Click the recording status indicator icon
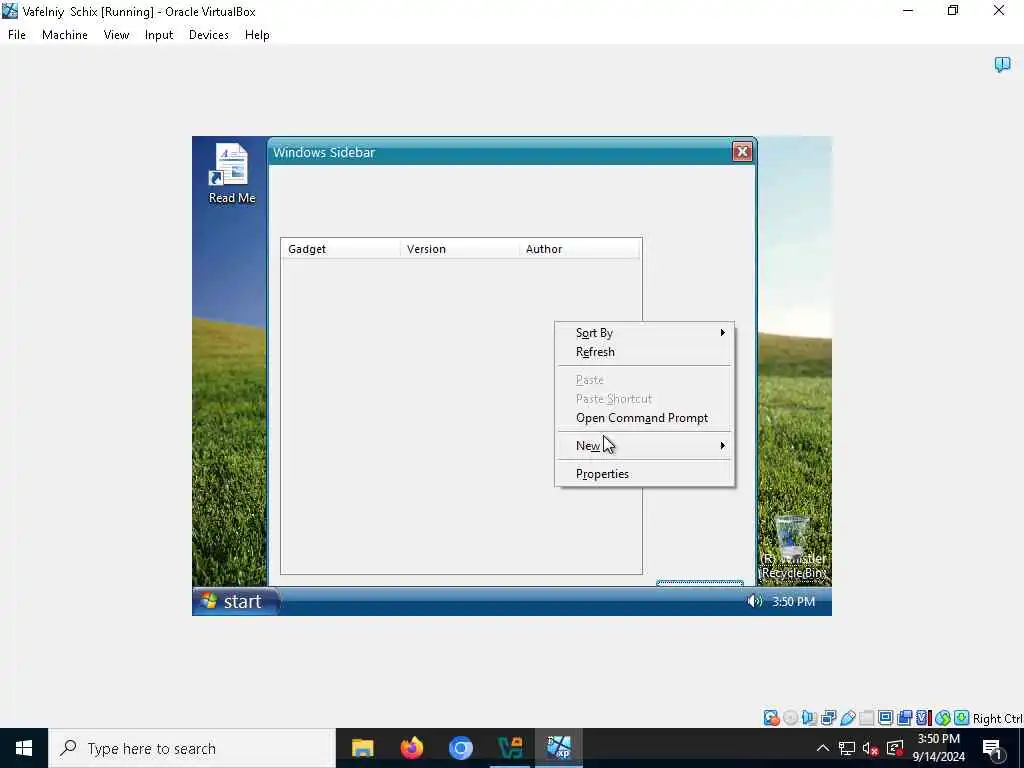 (x=904, y=718)
